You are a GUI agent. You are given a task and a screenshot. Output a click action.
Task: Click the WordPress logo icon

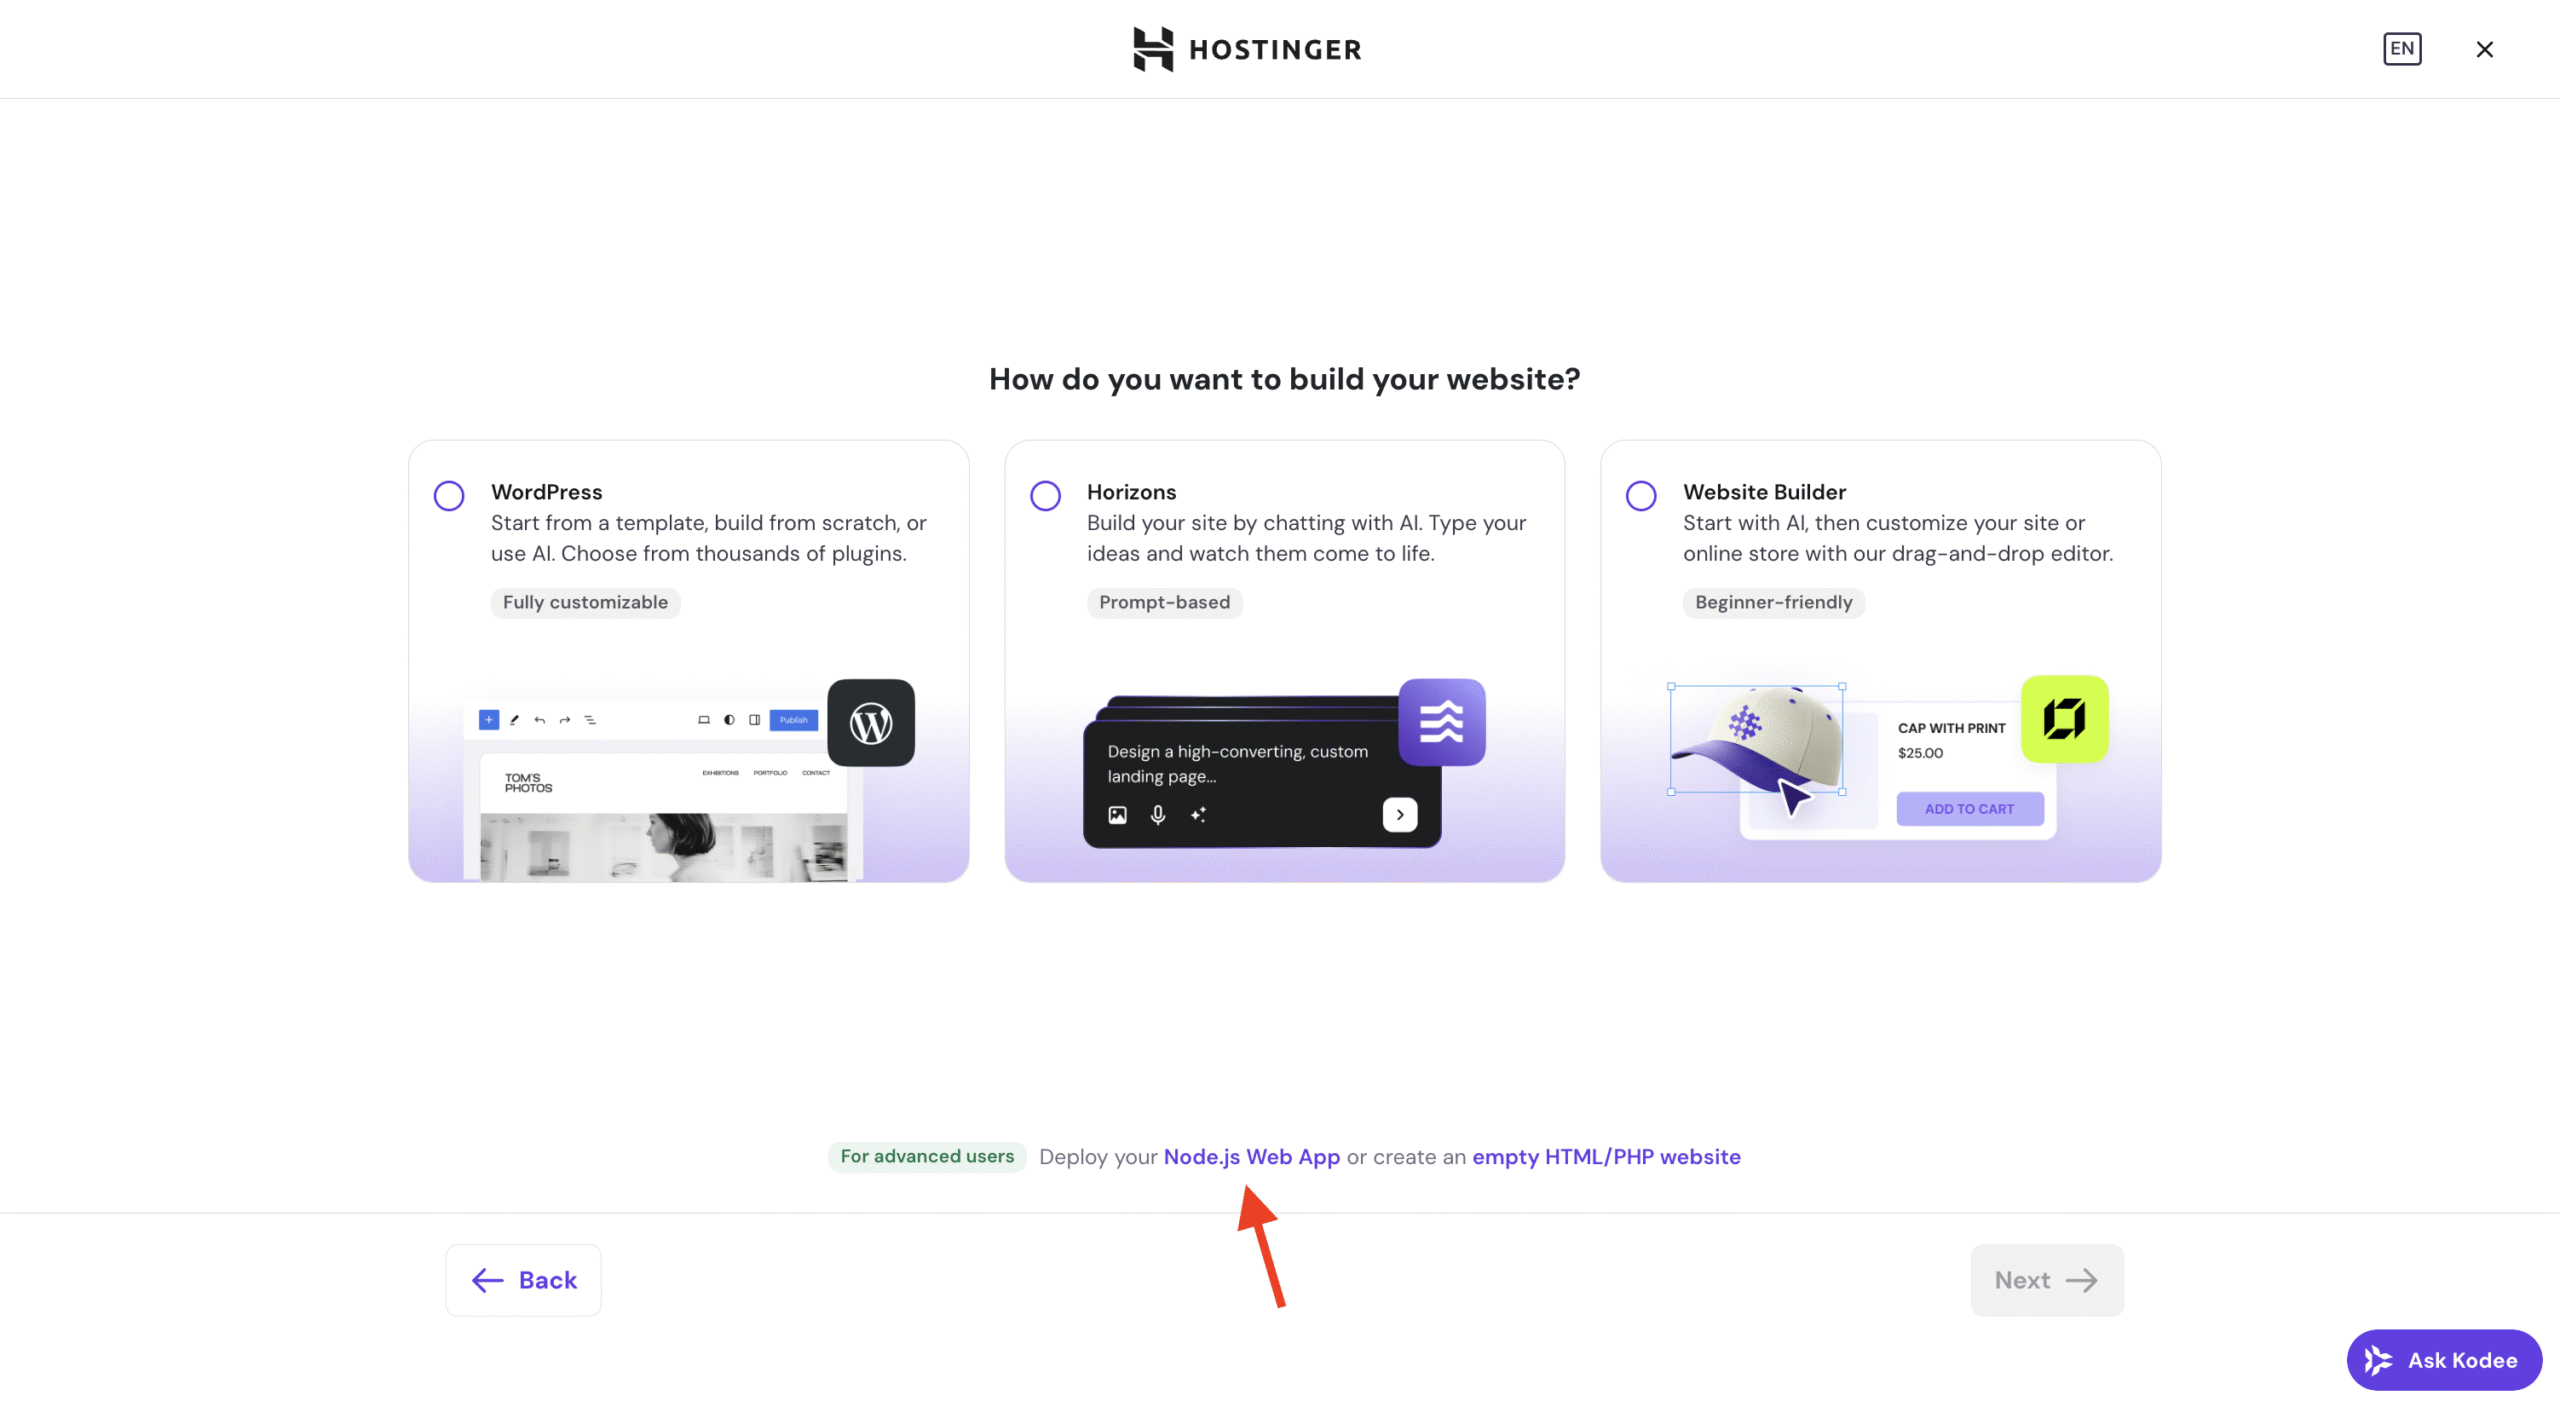(x=871, y=722)
